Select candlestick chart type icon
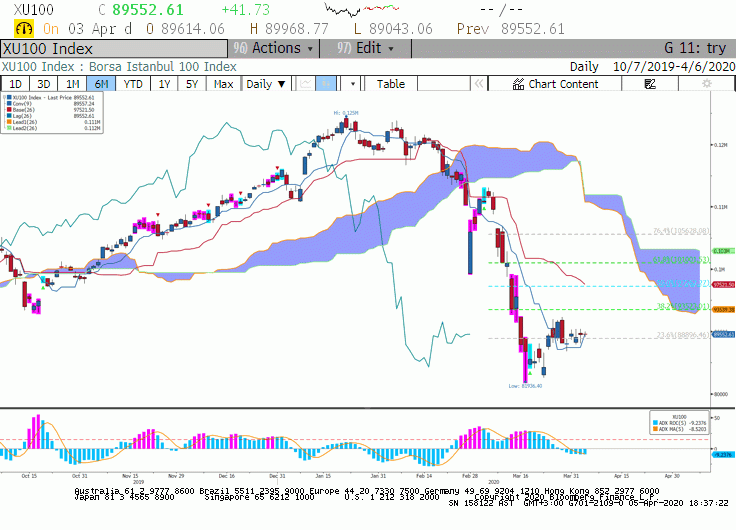 click(325, 84)
